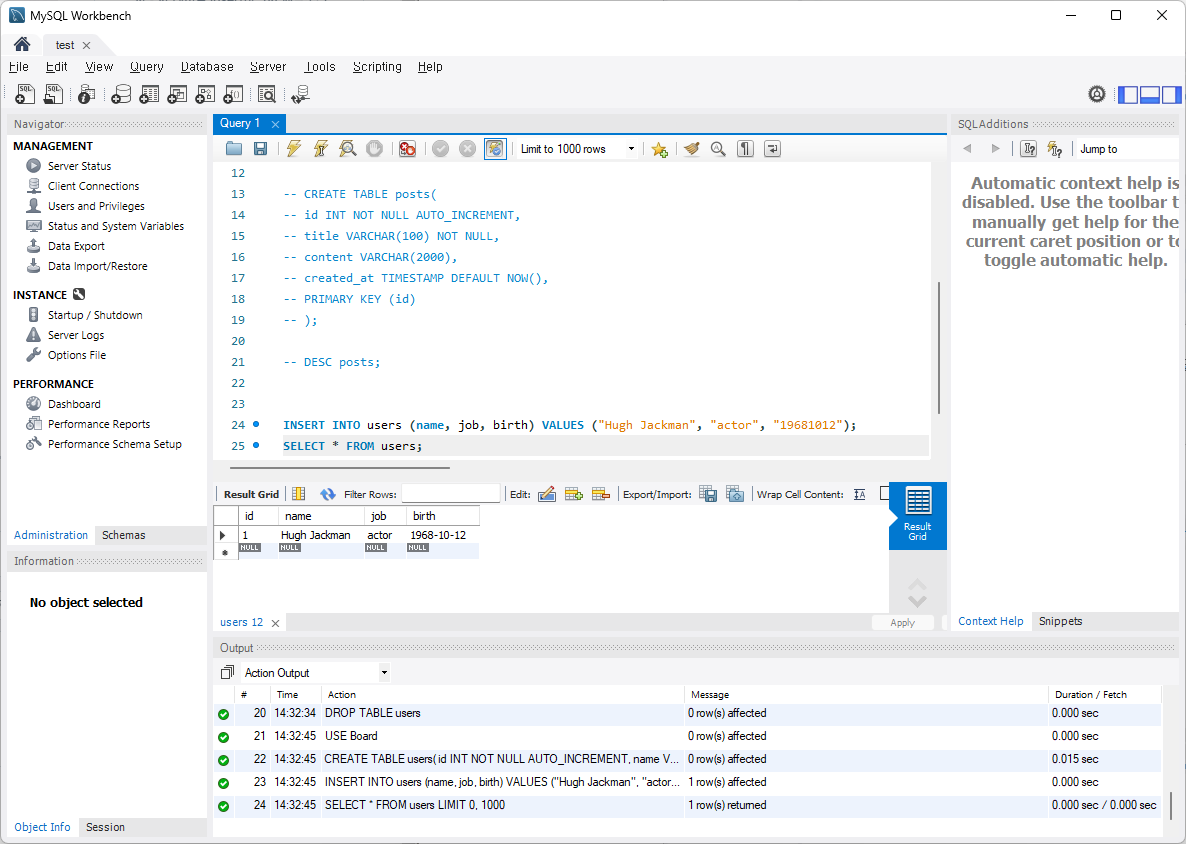1186x844 pixels.
Task: Toggle word wrap icon in editor toolbar
Action: pyautogui.click(x=772, y=149)
